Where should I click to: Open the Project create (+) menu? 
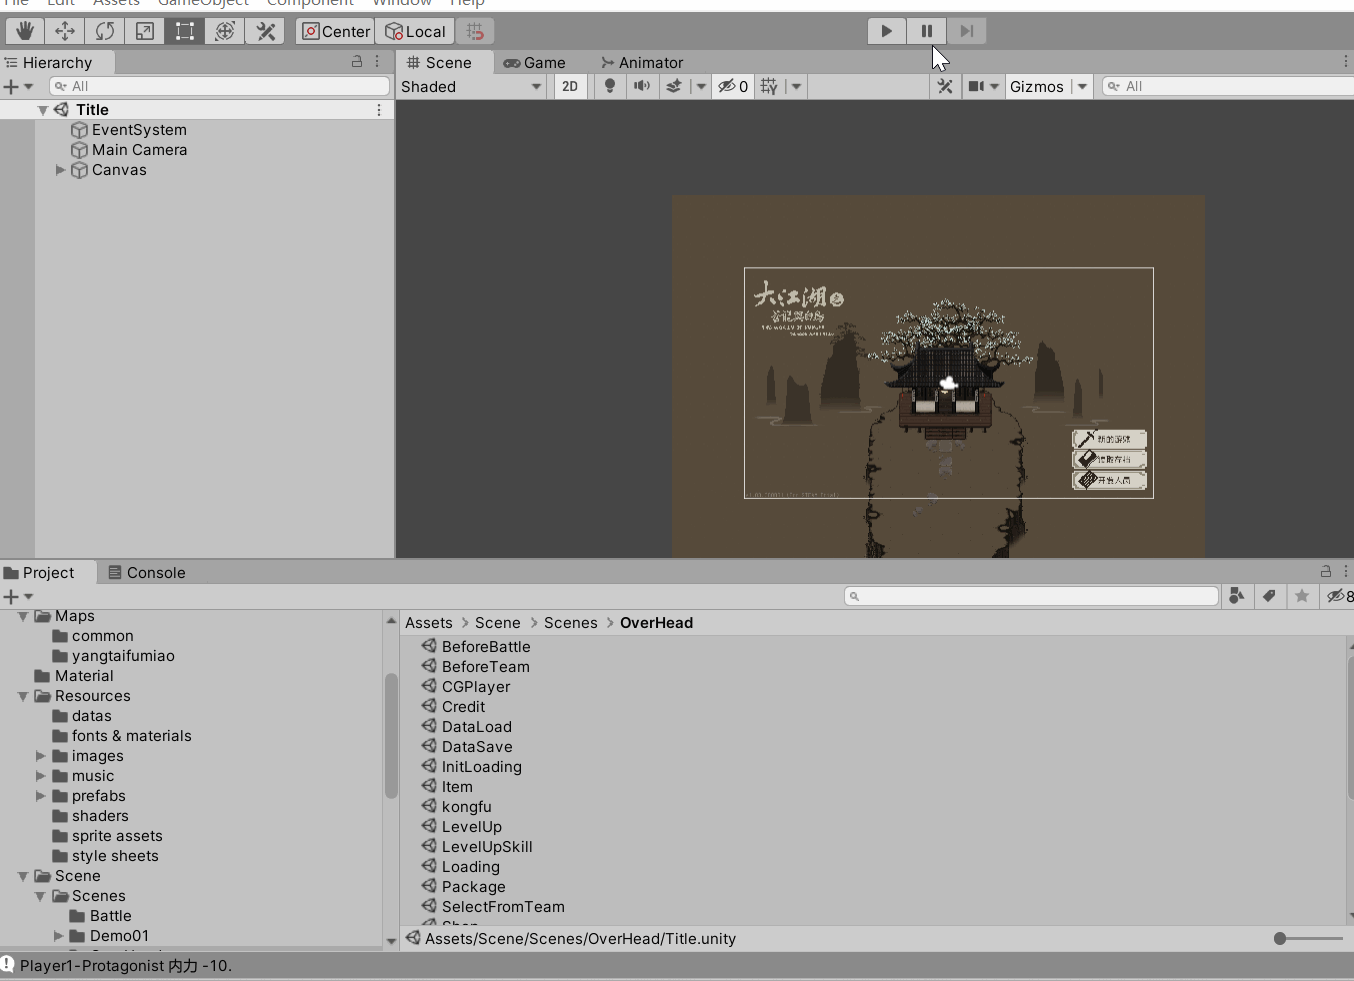tap(18, 596)
